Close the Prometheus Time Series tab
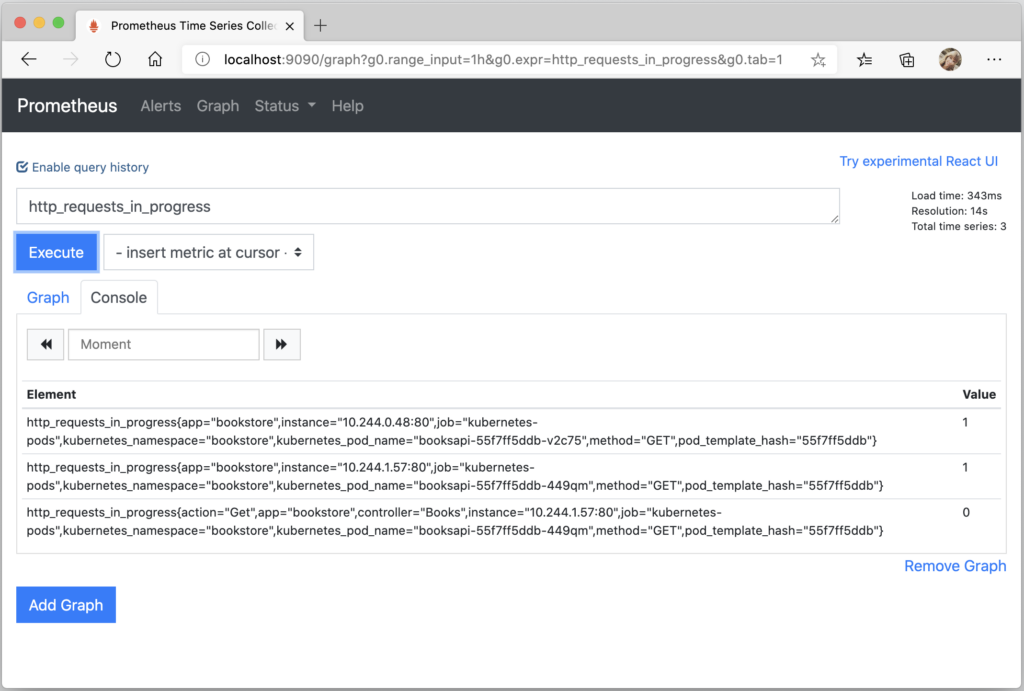 tap(290, 26)
